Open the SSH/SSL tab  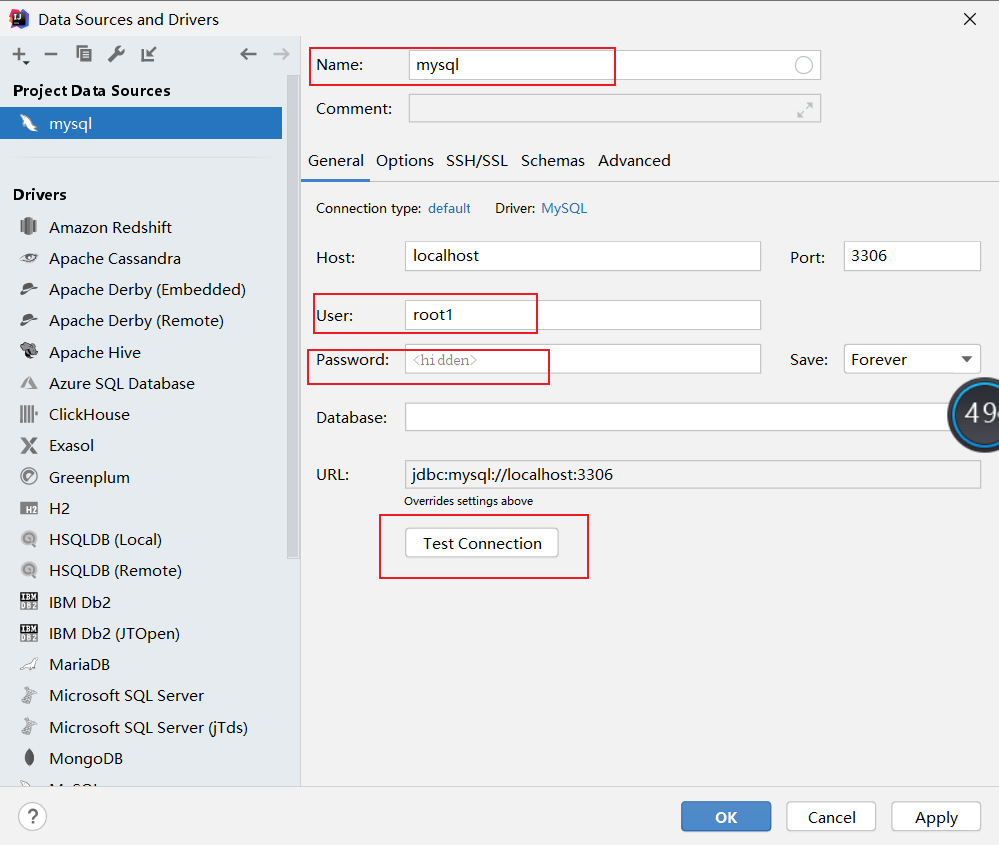(477, 161)
